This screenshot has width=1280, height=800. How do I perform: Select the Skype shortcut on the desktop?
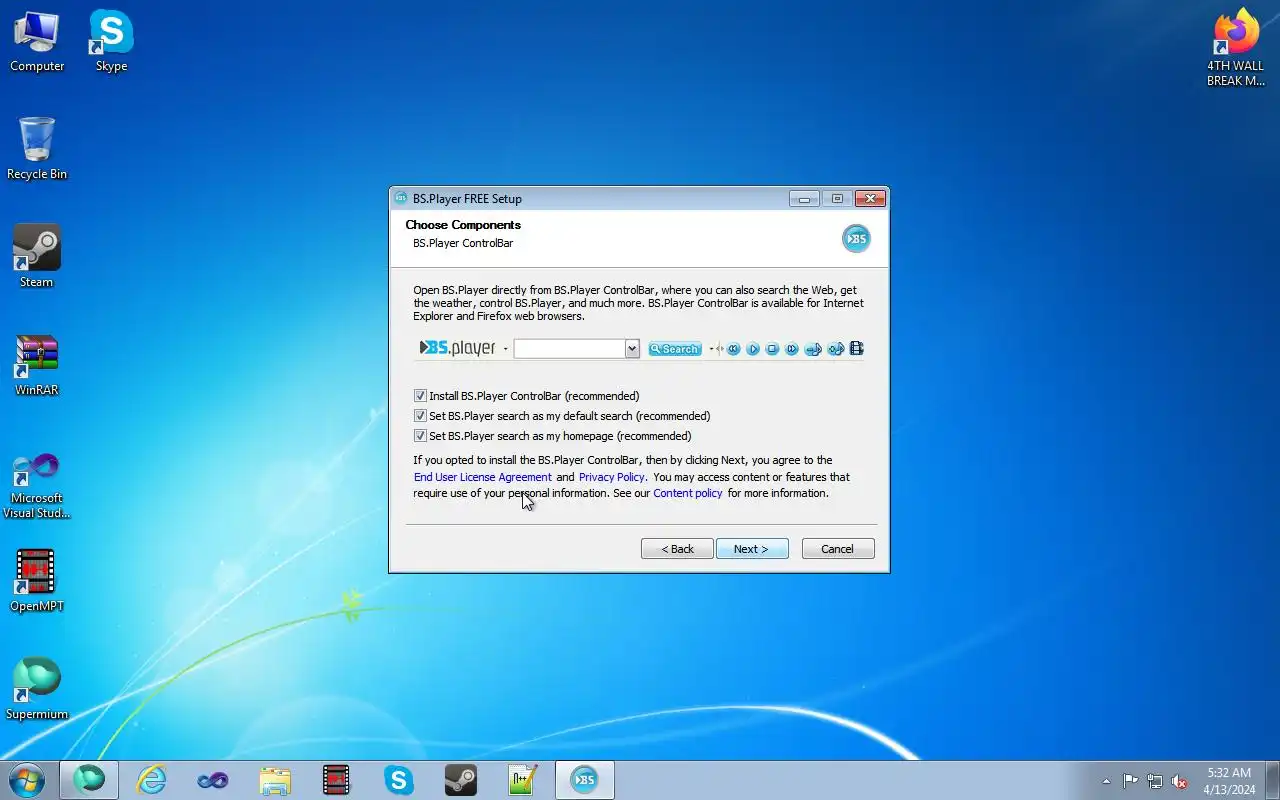111,42
